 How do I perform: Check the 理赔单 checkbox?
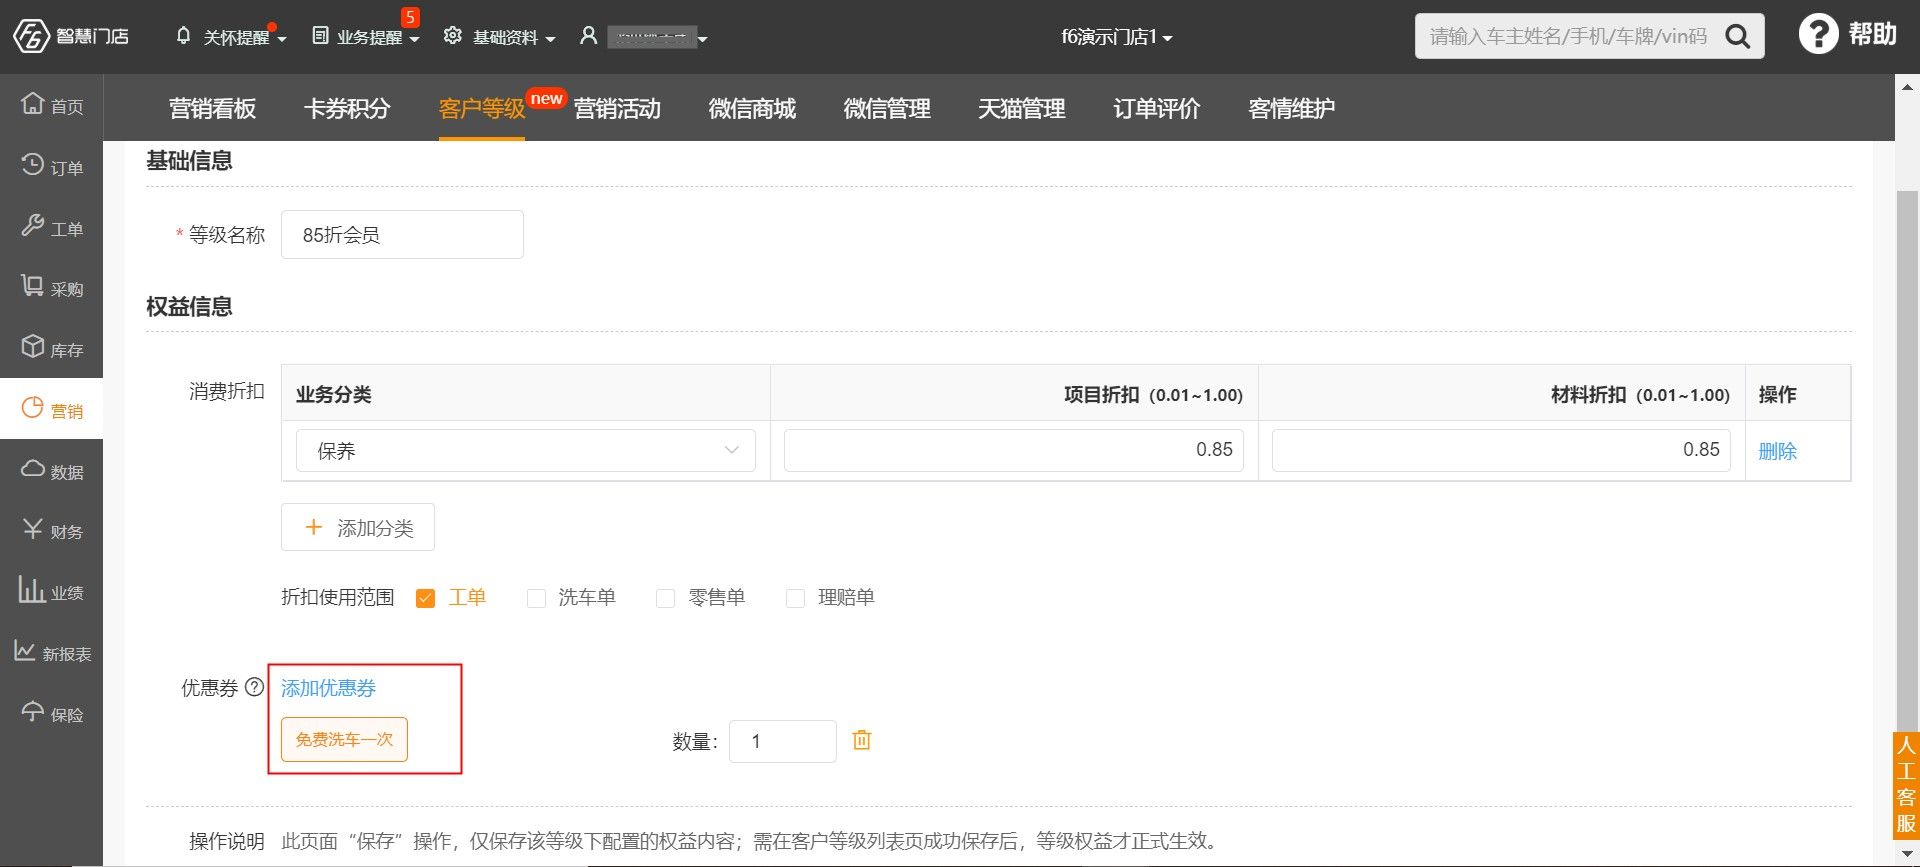(795, 598)
